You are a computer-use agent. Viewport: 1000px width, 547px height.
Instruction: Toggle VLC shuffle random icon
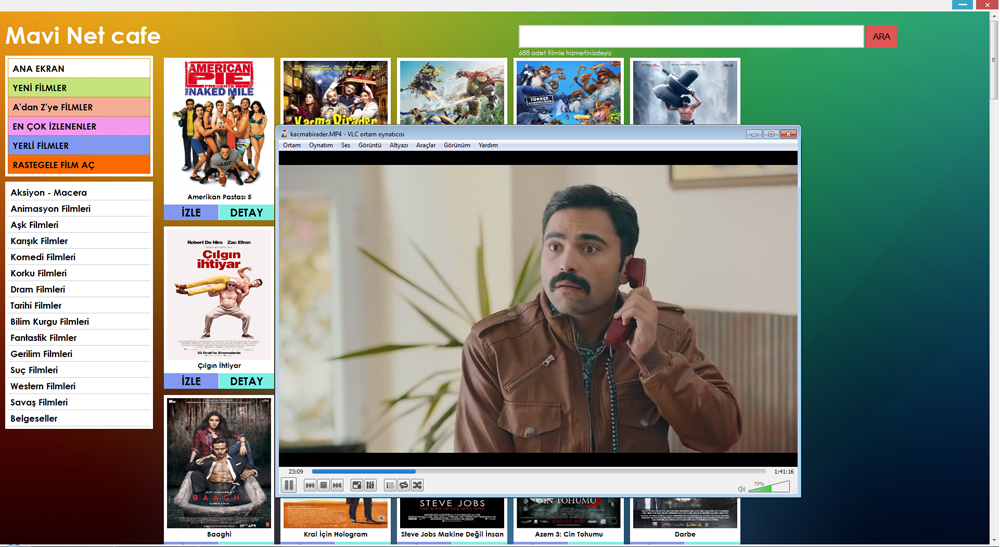(417, 485)
